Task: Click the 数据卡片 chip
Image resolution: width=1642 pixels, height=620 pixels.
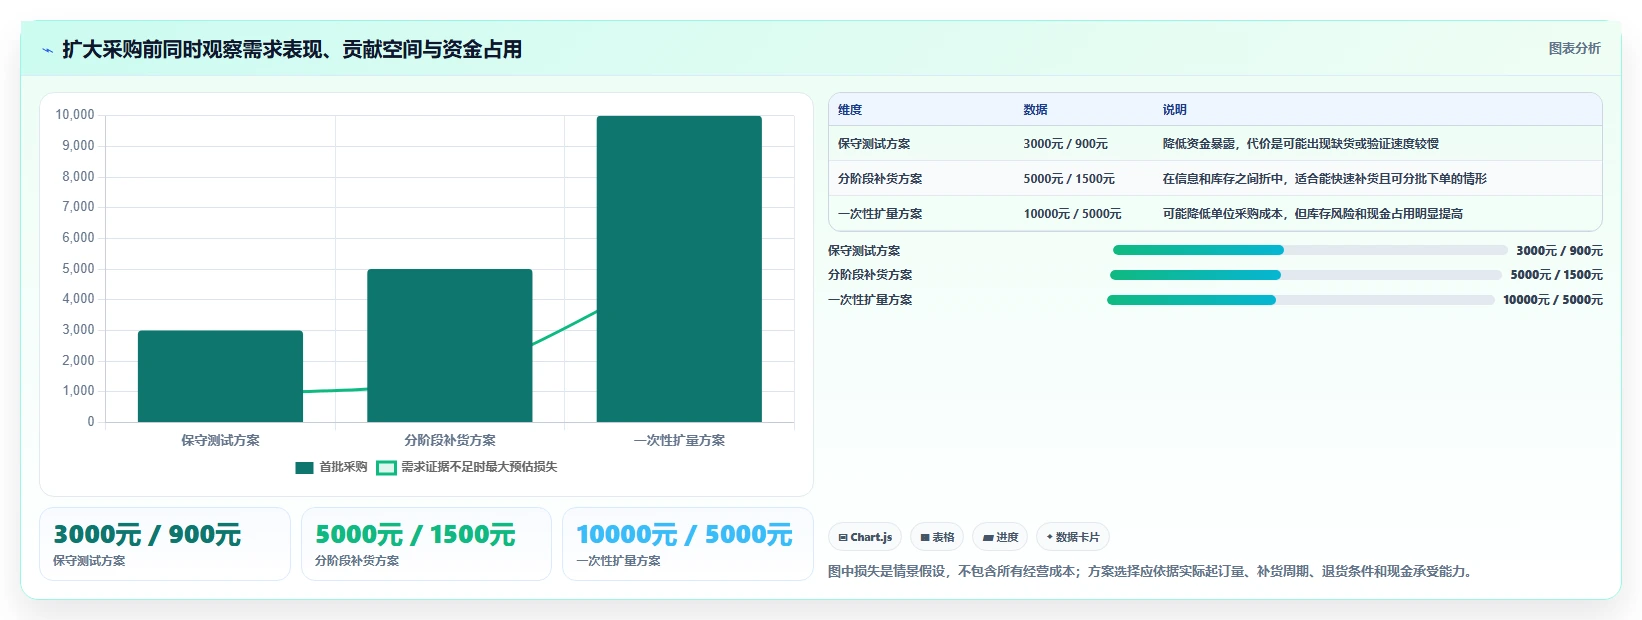Action: (x=1073, y=537)
